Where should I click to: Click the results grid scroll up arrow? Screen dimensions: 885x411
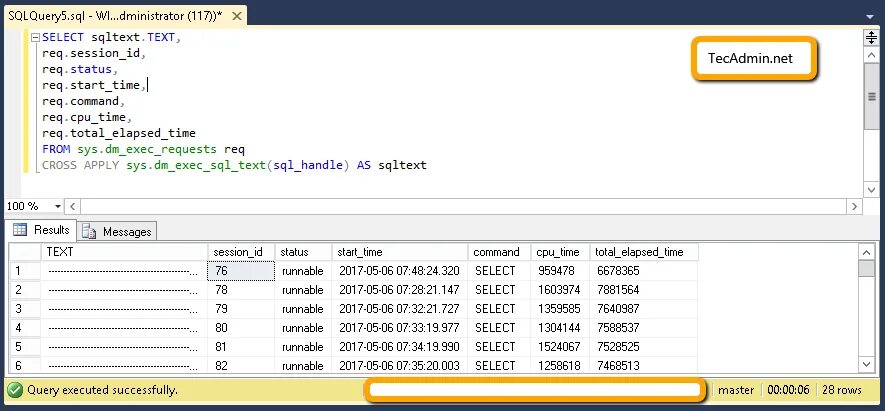[x=866, y=252]
